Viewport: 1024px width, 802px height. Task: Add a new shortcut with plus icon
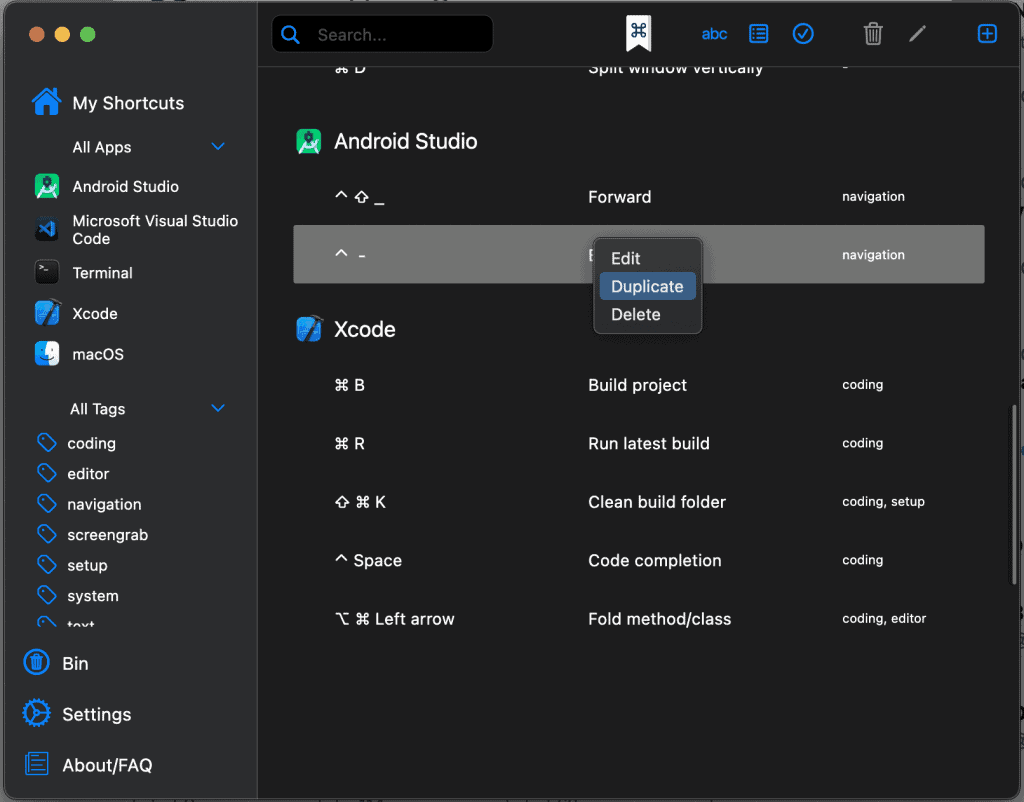coord(987,34)
